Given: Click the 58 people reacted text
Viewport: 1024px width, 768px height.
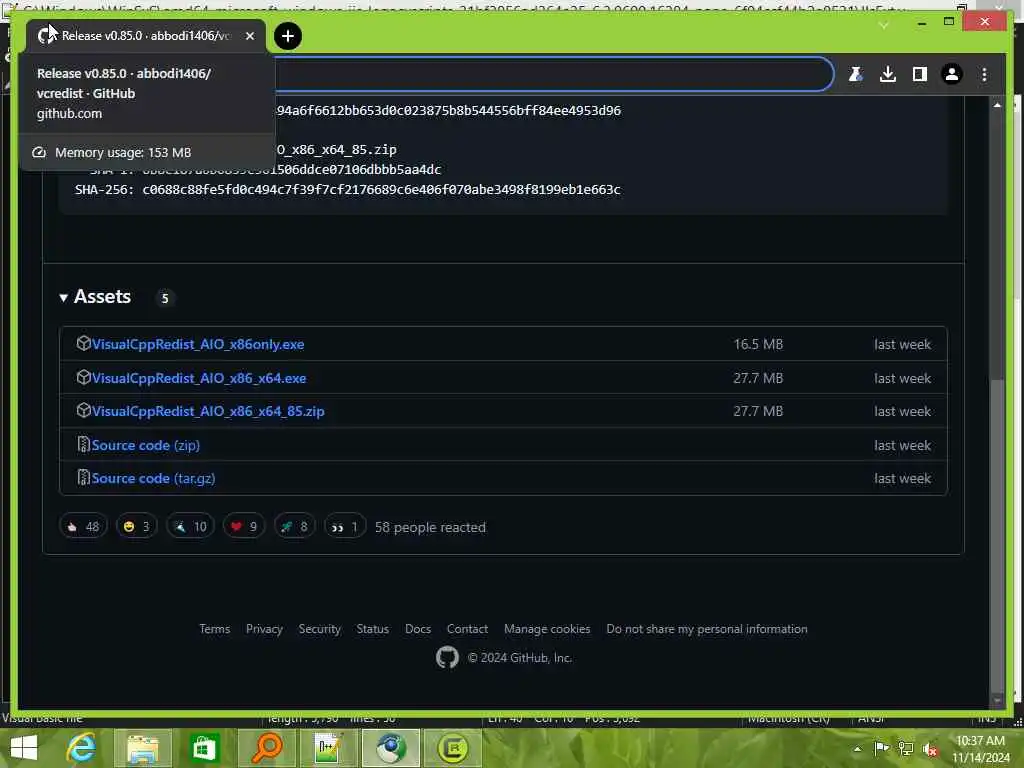Looking at the screenshot, I should [430, 527].
